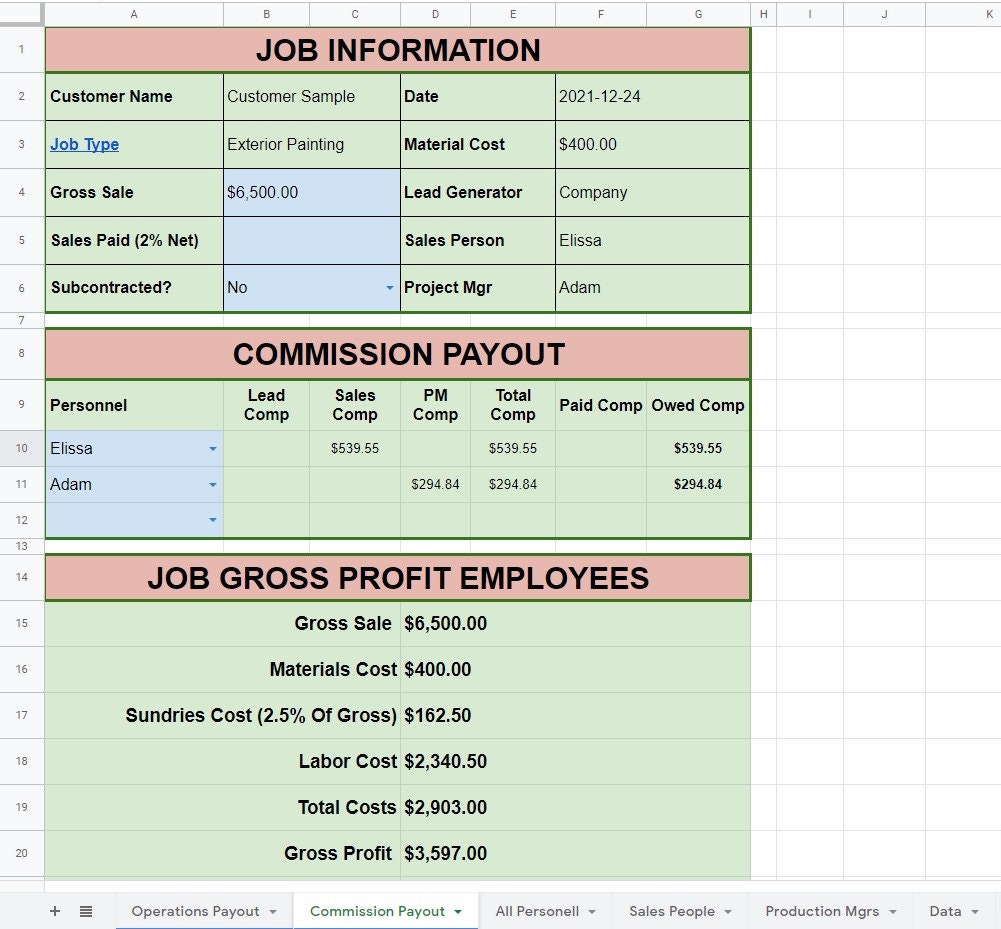The height and width of the screenshot is (929, 1001).
Task: Open the Operations Payout tab menu arrow
Action: coord(275,911)
